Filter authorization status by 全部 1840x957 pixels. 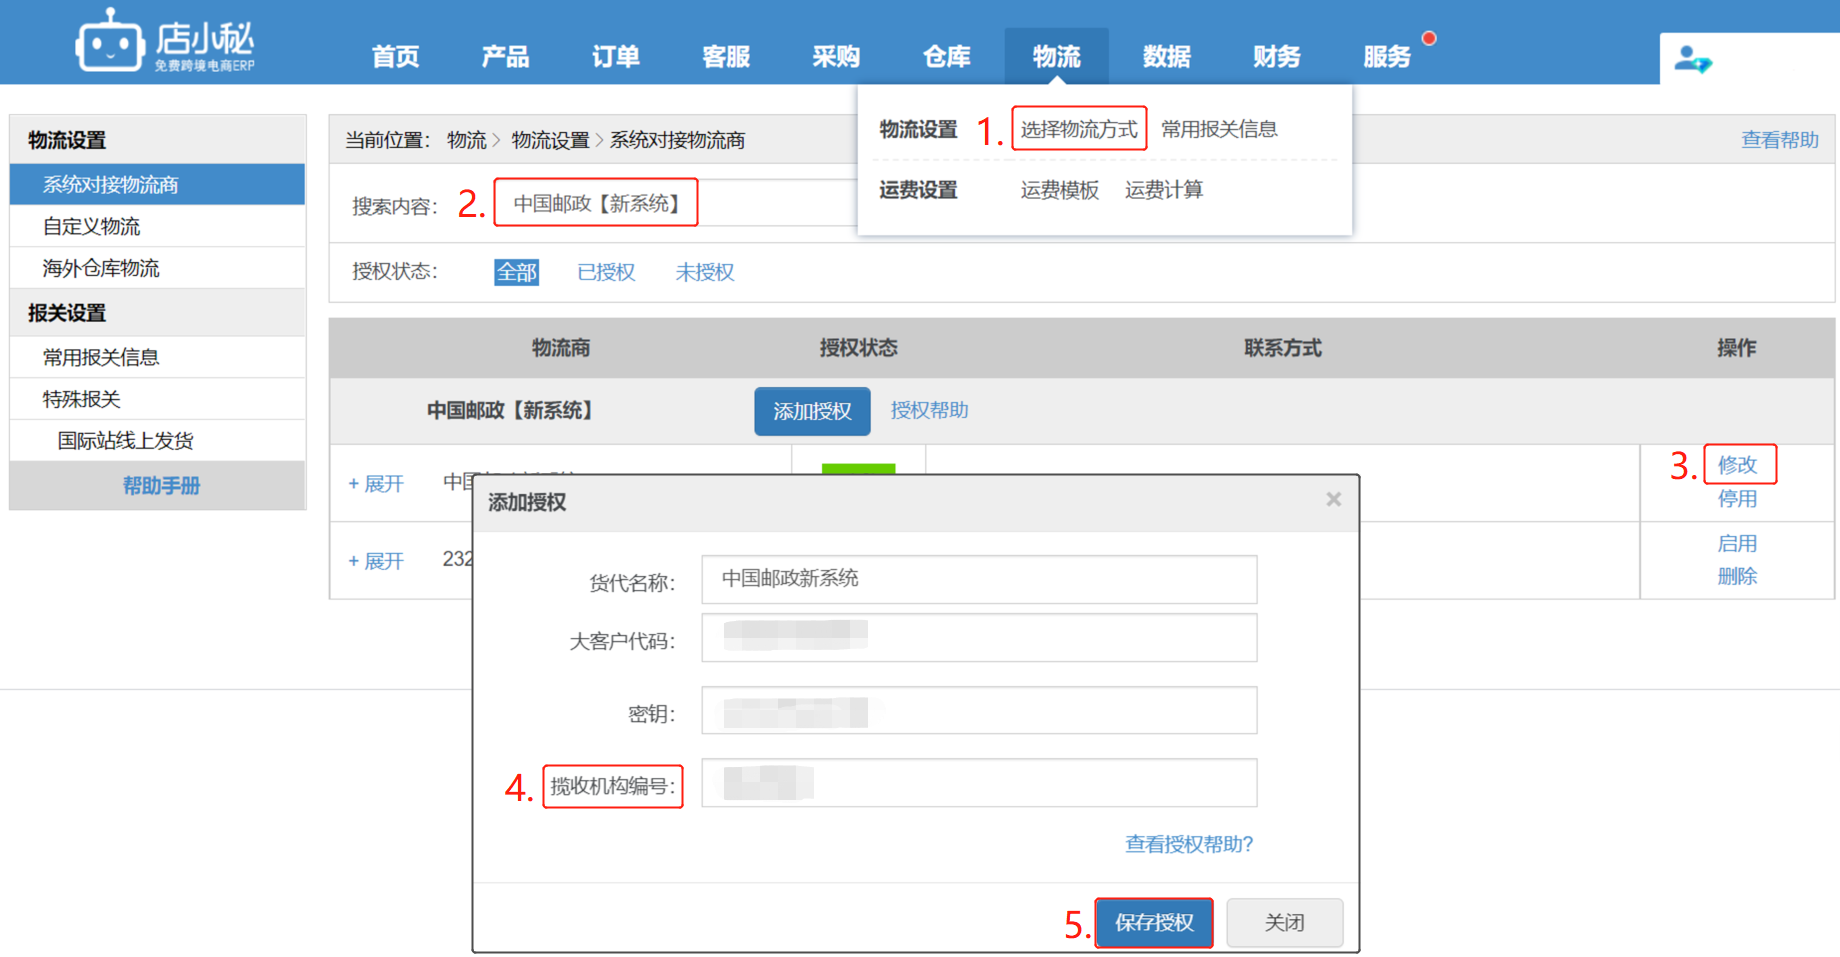[516, 272]
